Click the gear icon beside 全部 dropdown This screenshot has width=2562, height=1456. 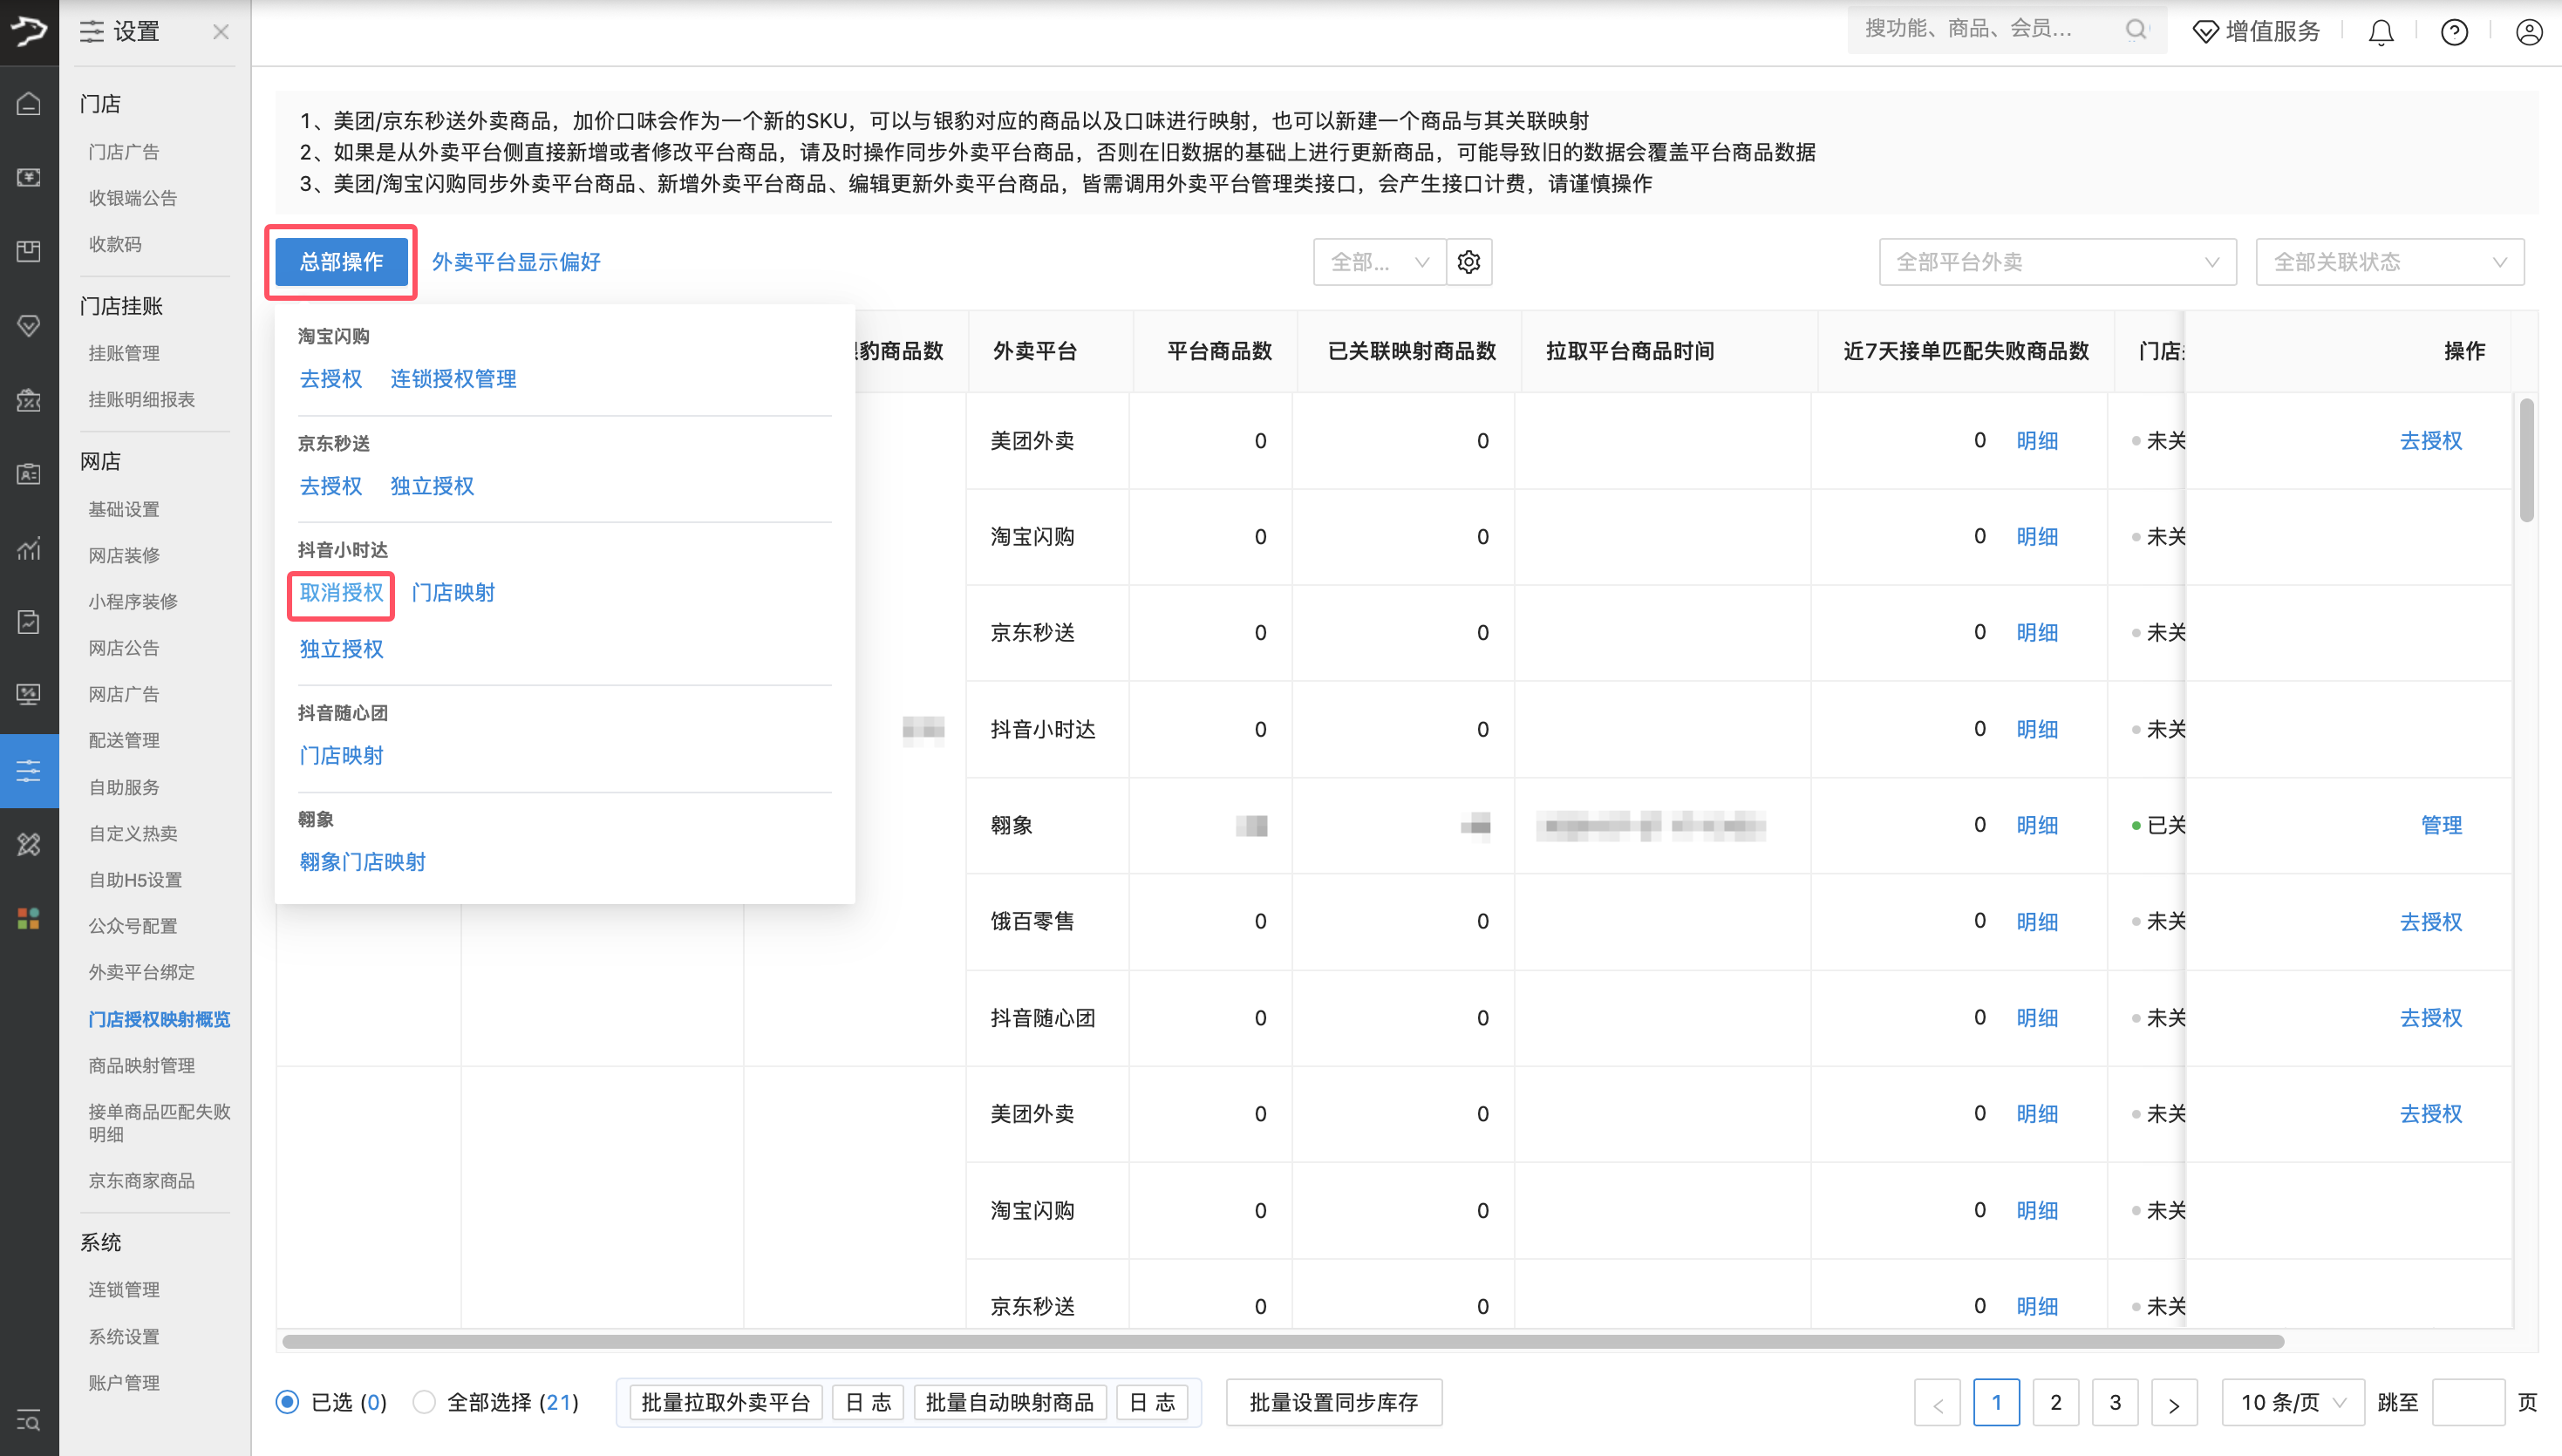coord(1469,262)
